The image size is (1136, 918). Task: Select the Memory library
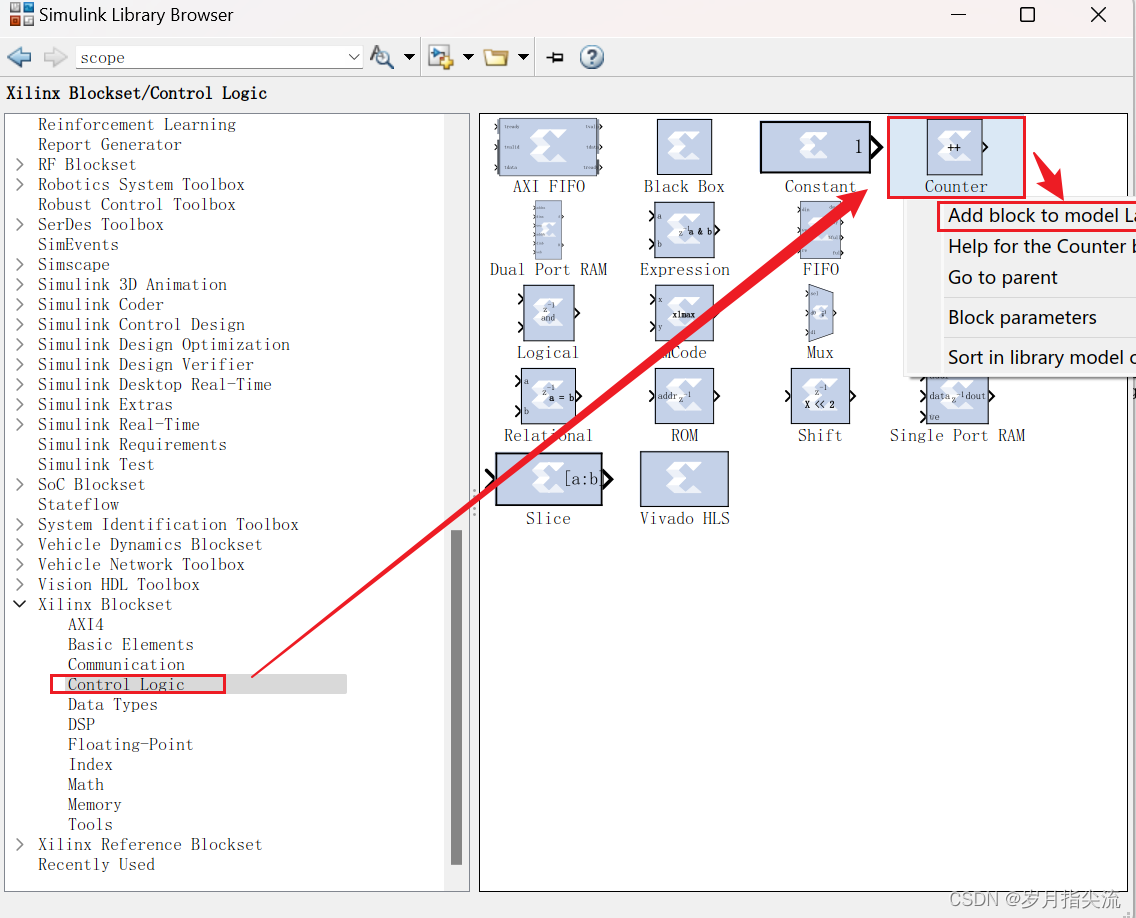[x=94, y=804]
